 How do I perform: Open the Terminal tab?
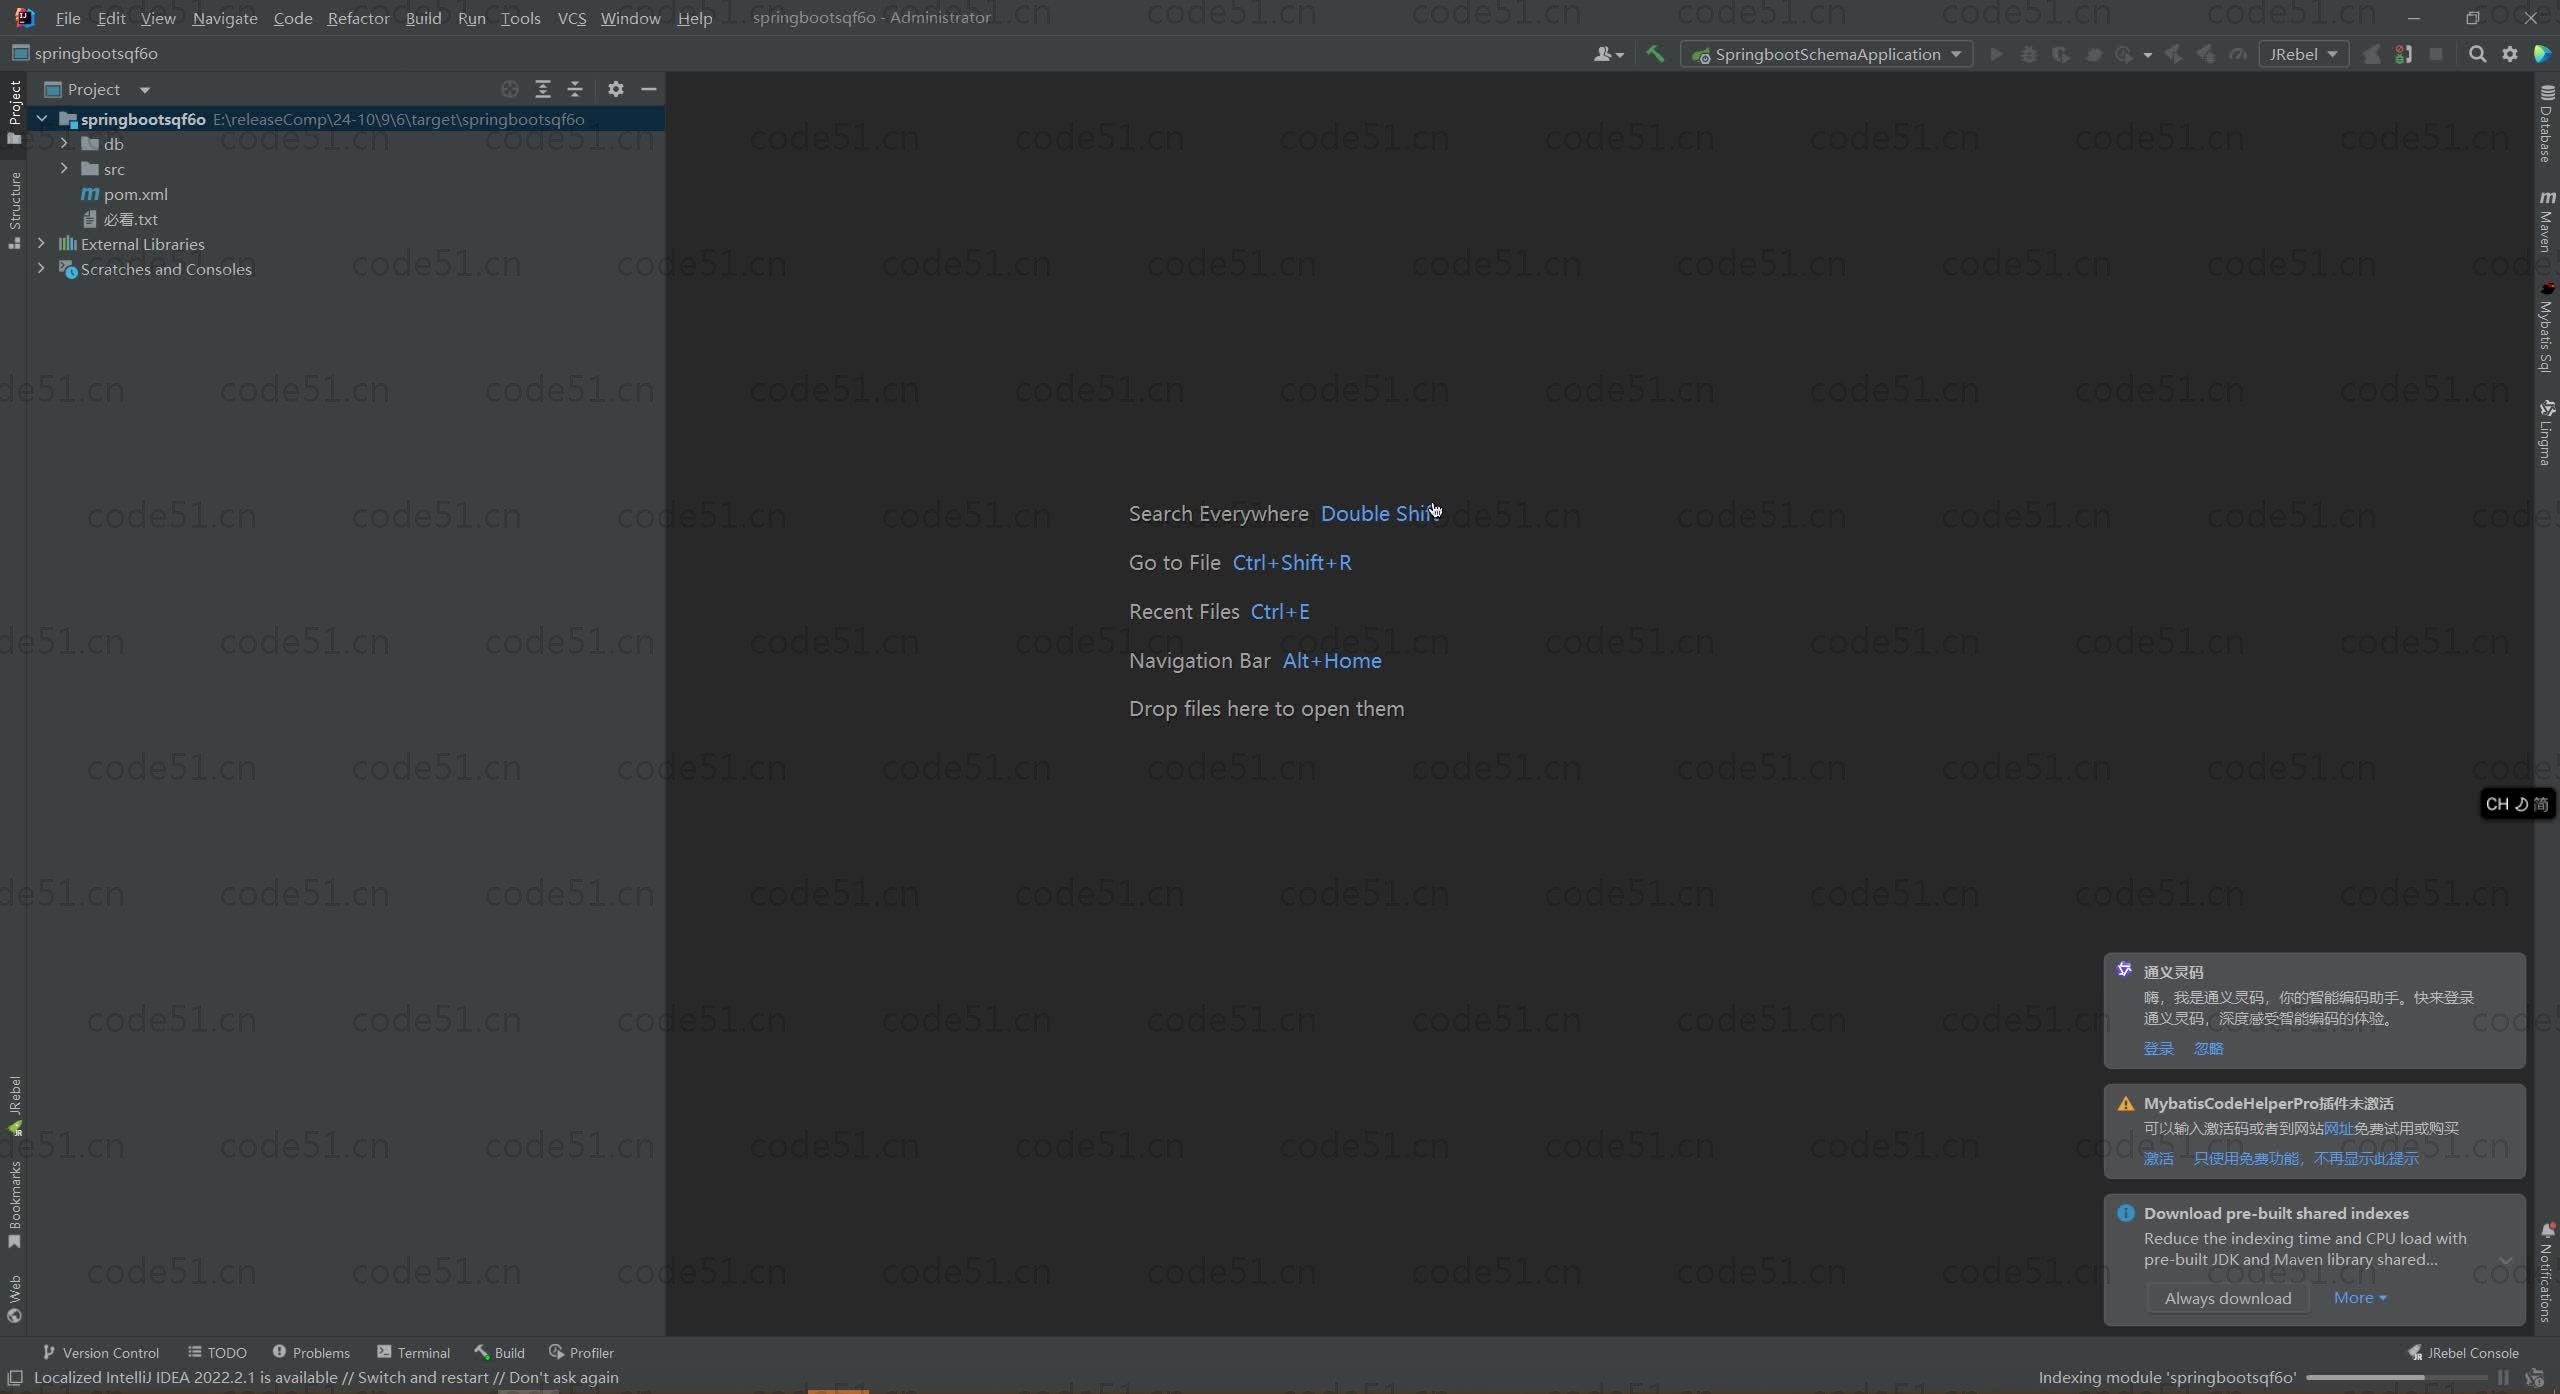[x=413, y=1352]
